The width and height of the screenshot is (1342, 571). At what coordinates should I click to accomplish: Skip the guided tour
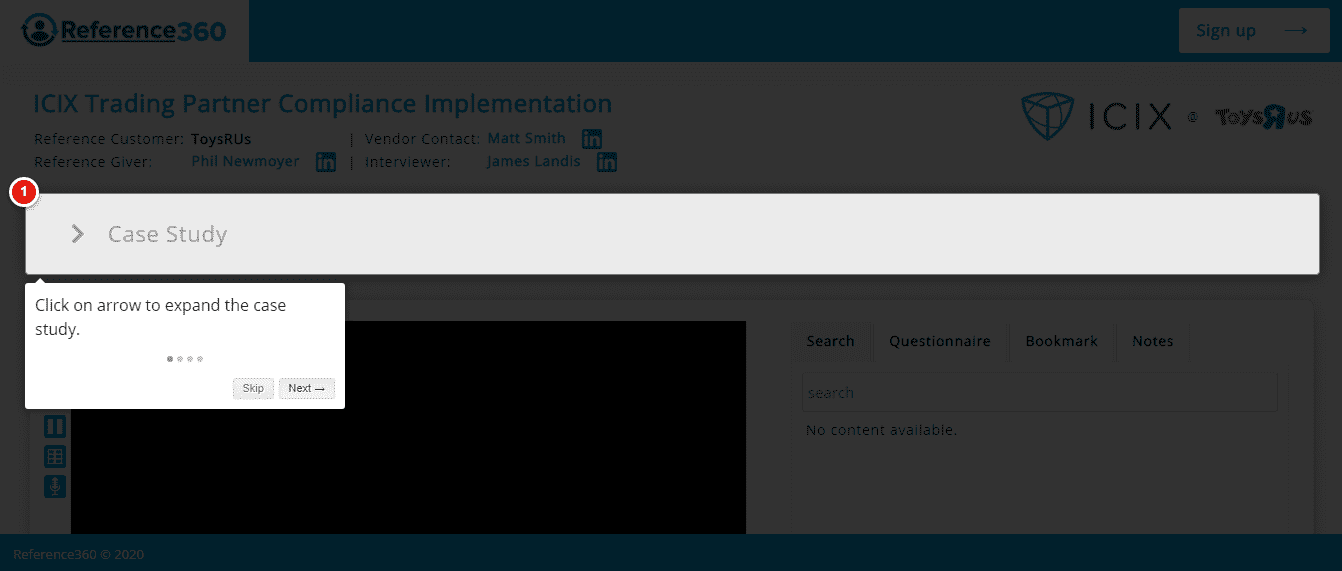pos(253,388)
